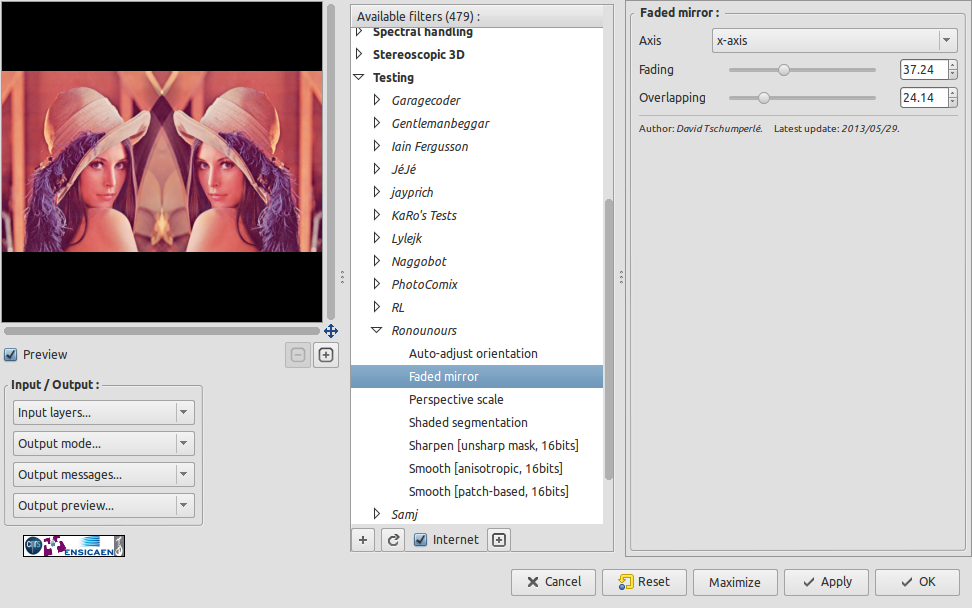Select Smooth [anisotropic, 16bits] filter

point(485,469)
